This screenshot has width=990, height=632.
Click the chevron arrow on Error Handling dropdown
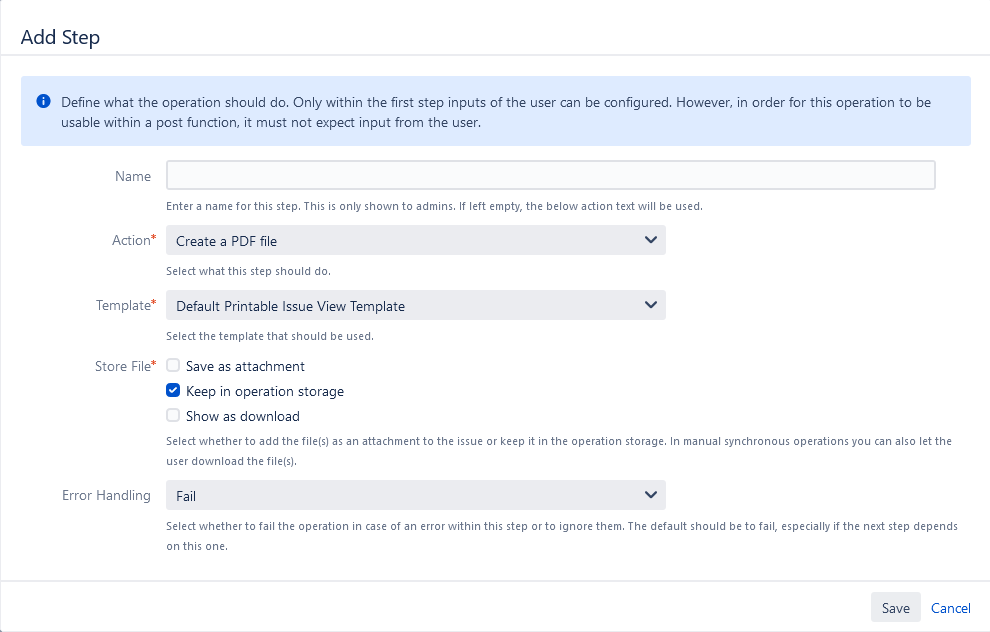[x=650, y=495]
